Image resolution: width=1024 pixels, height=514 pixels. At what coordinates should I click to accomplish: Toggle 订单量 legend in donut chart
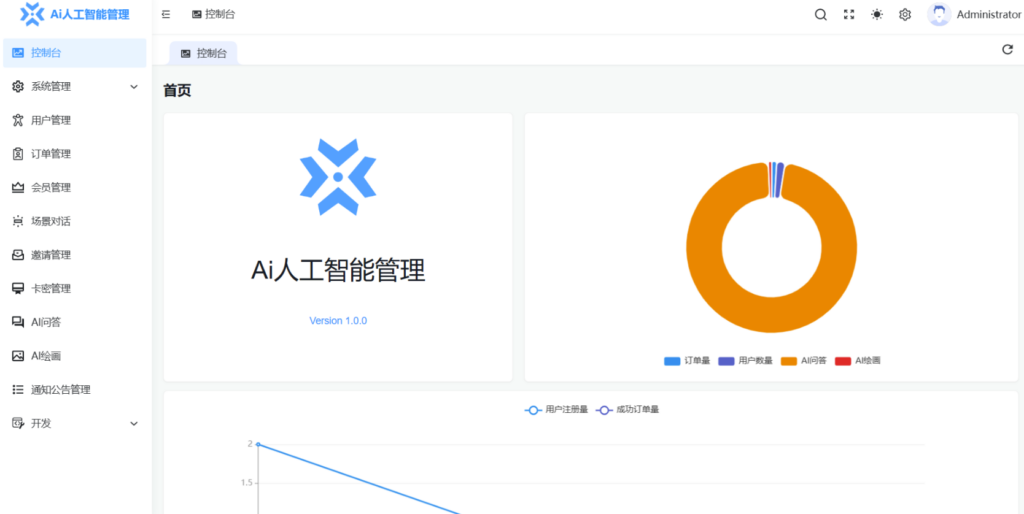(687, 361)
